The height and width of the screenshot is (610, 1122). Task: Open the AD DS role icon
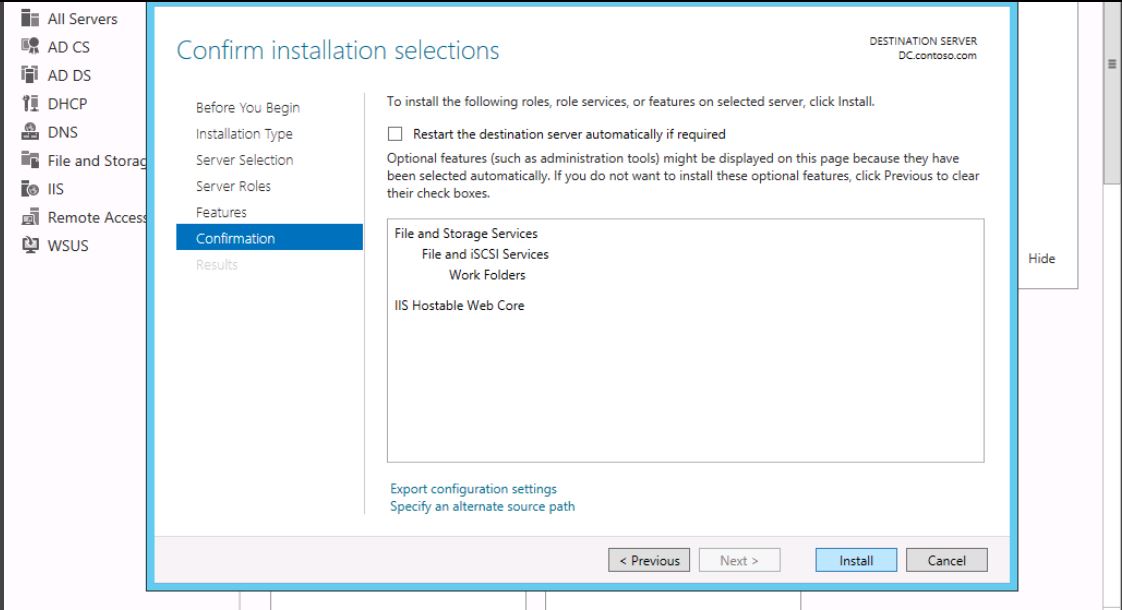click(29, 75)
